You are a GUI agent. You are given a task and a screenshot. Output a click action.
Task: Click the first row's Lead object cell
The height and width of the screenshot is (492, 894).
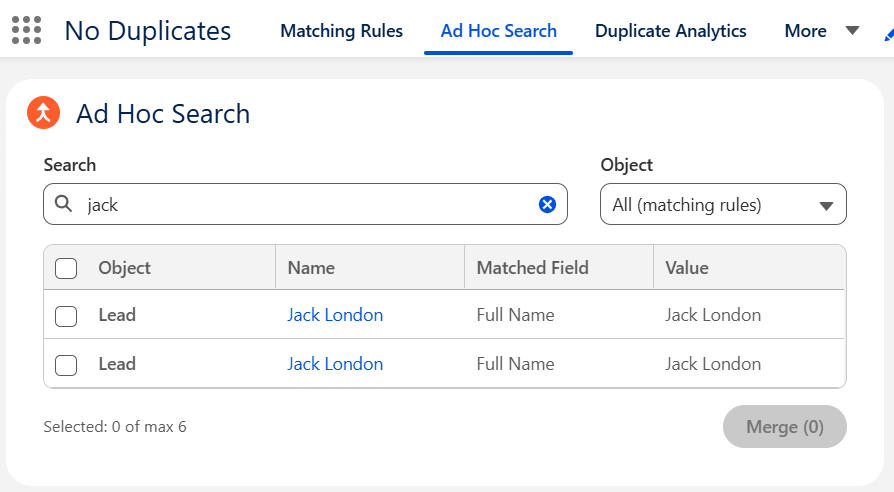(x=117, y=315)
